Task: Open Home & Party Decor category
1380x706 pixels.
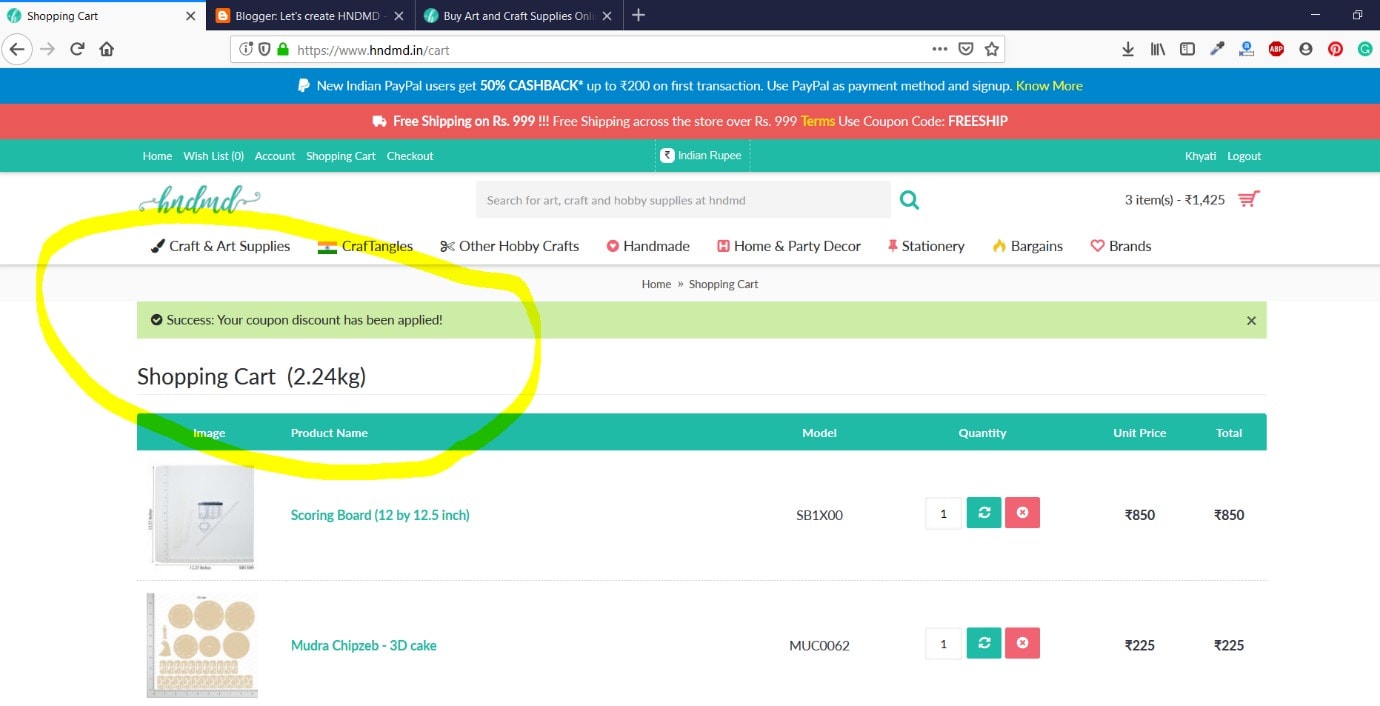Action: point(789,246)
